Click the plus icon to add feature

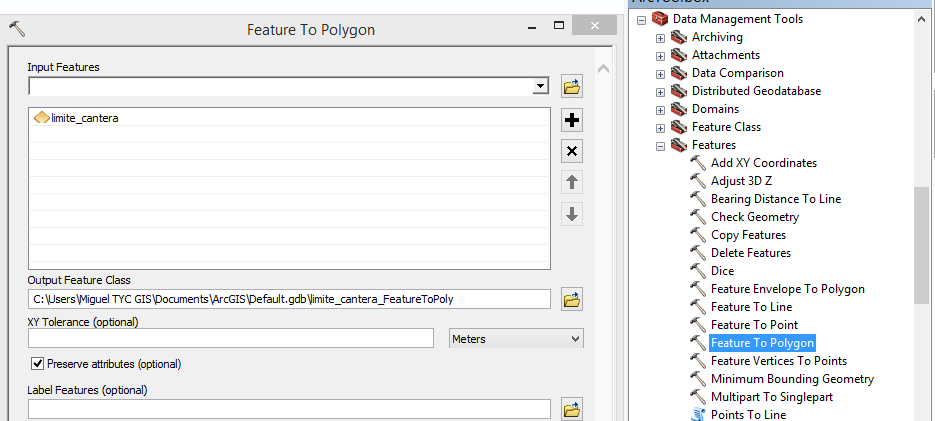(x=572, y=120)
